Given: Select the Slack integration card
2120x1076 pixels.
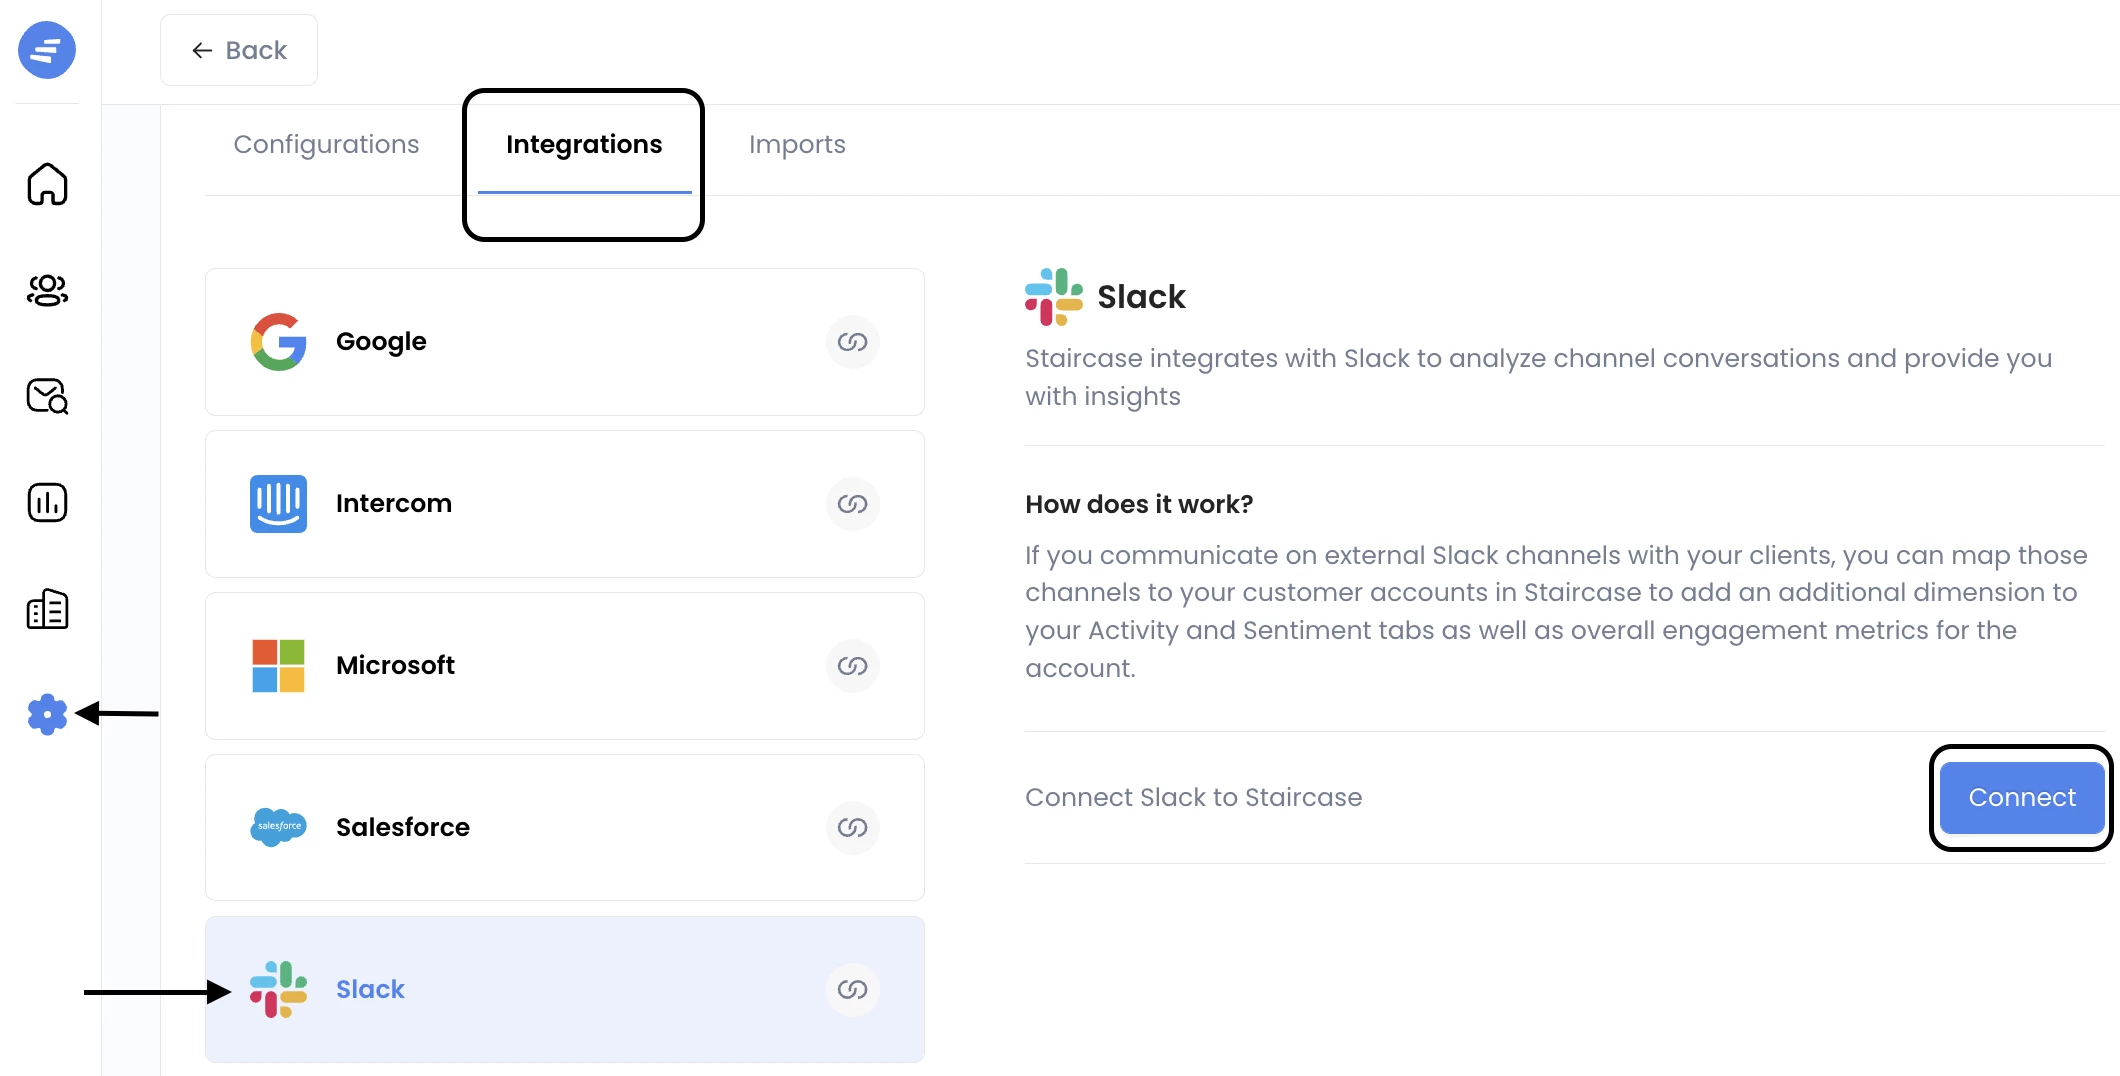Looking at the screenshot, I should pyautogui.click(x=565, y=989).
